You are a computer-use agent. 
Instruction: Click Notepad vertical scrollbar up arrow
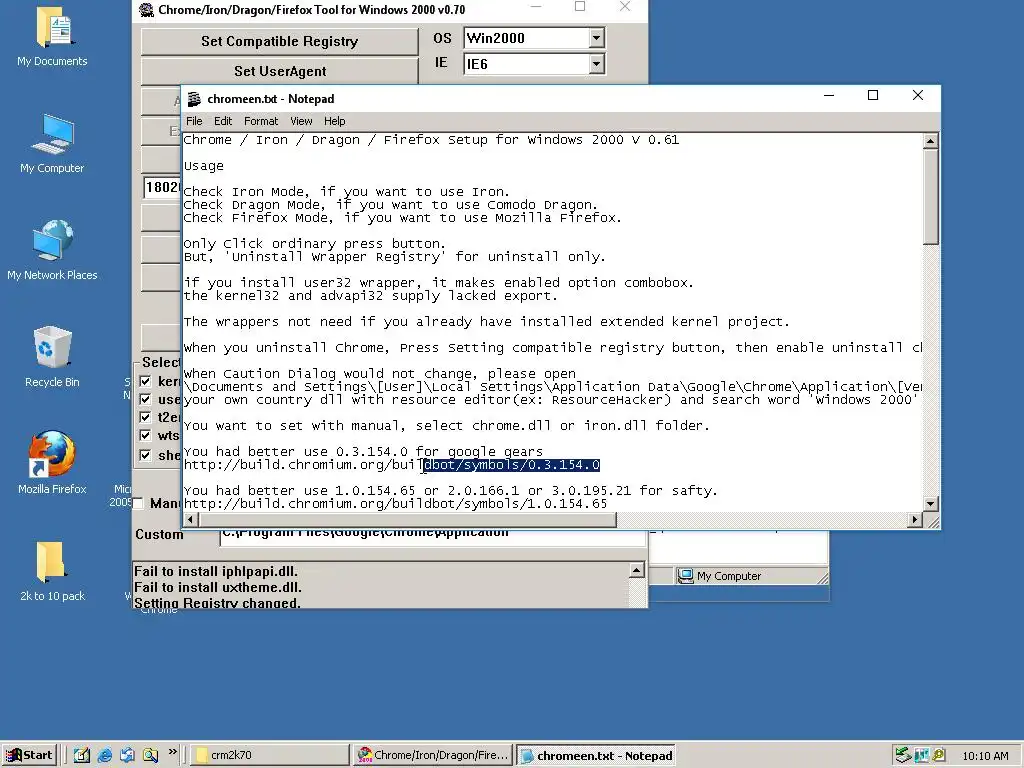coord(931,140)
